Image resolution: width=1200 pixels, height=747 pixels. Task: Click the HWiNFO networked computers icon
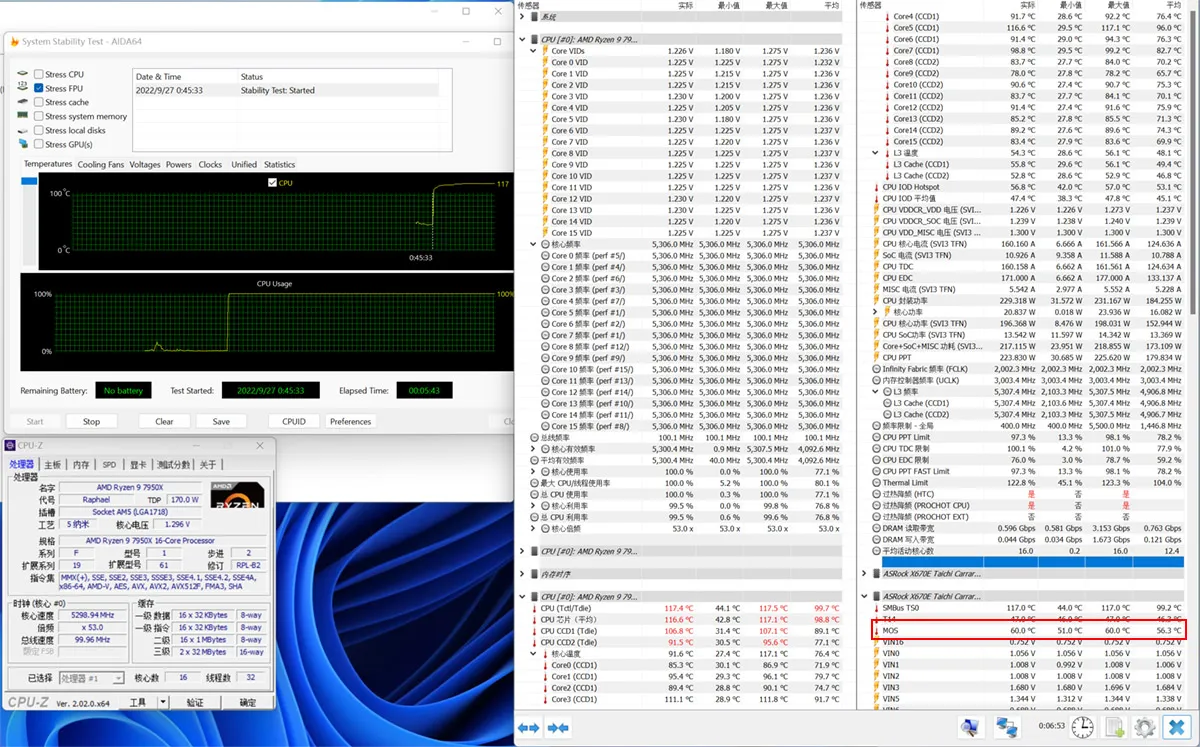(x=1007, y=727)
